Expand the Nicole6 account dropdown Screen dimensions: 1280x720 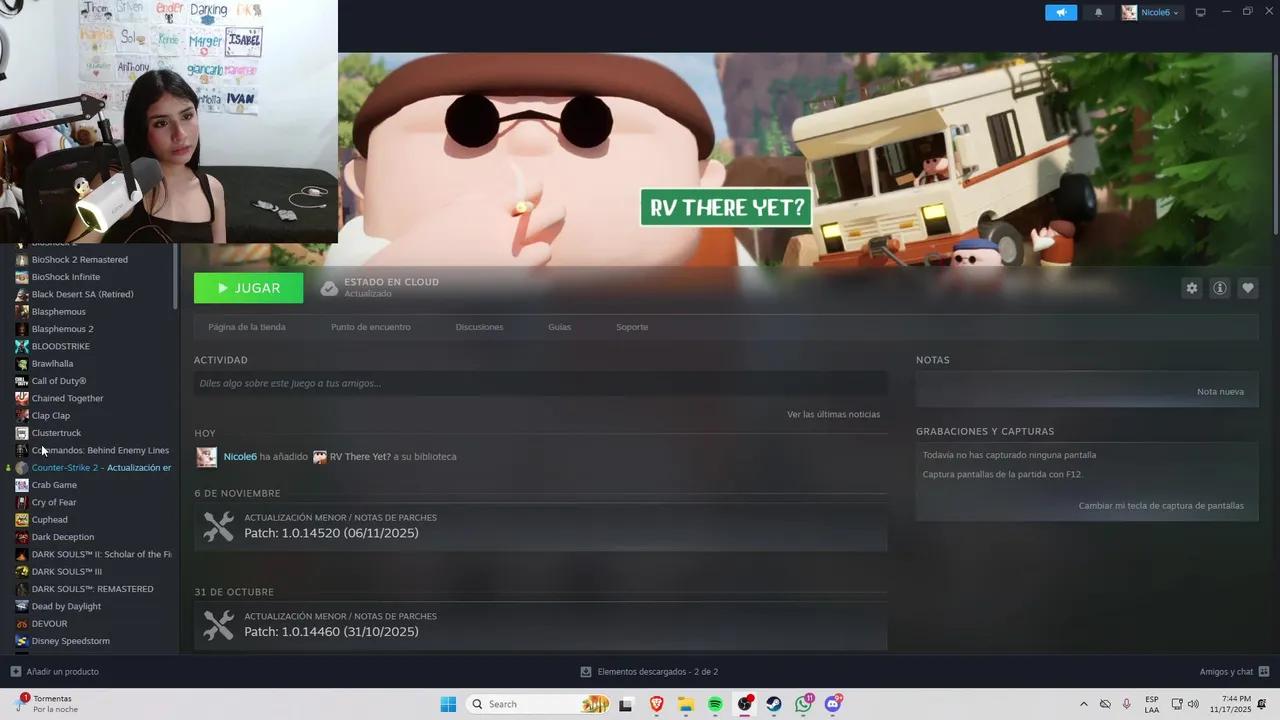(x=1151, y=13)
